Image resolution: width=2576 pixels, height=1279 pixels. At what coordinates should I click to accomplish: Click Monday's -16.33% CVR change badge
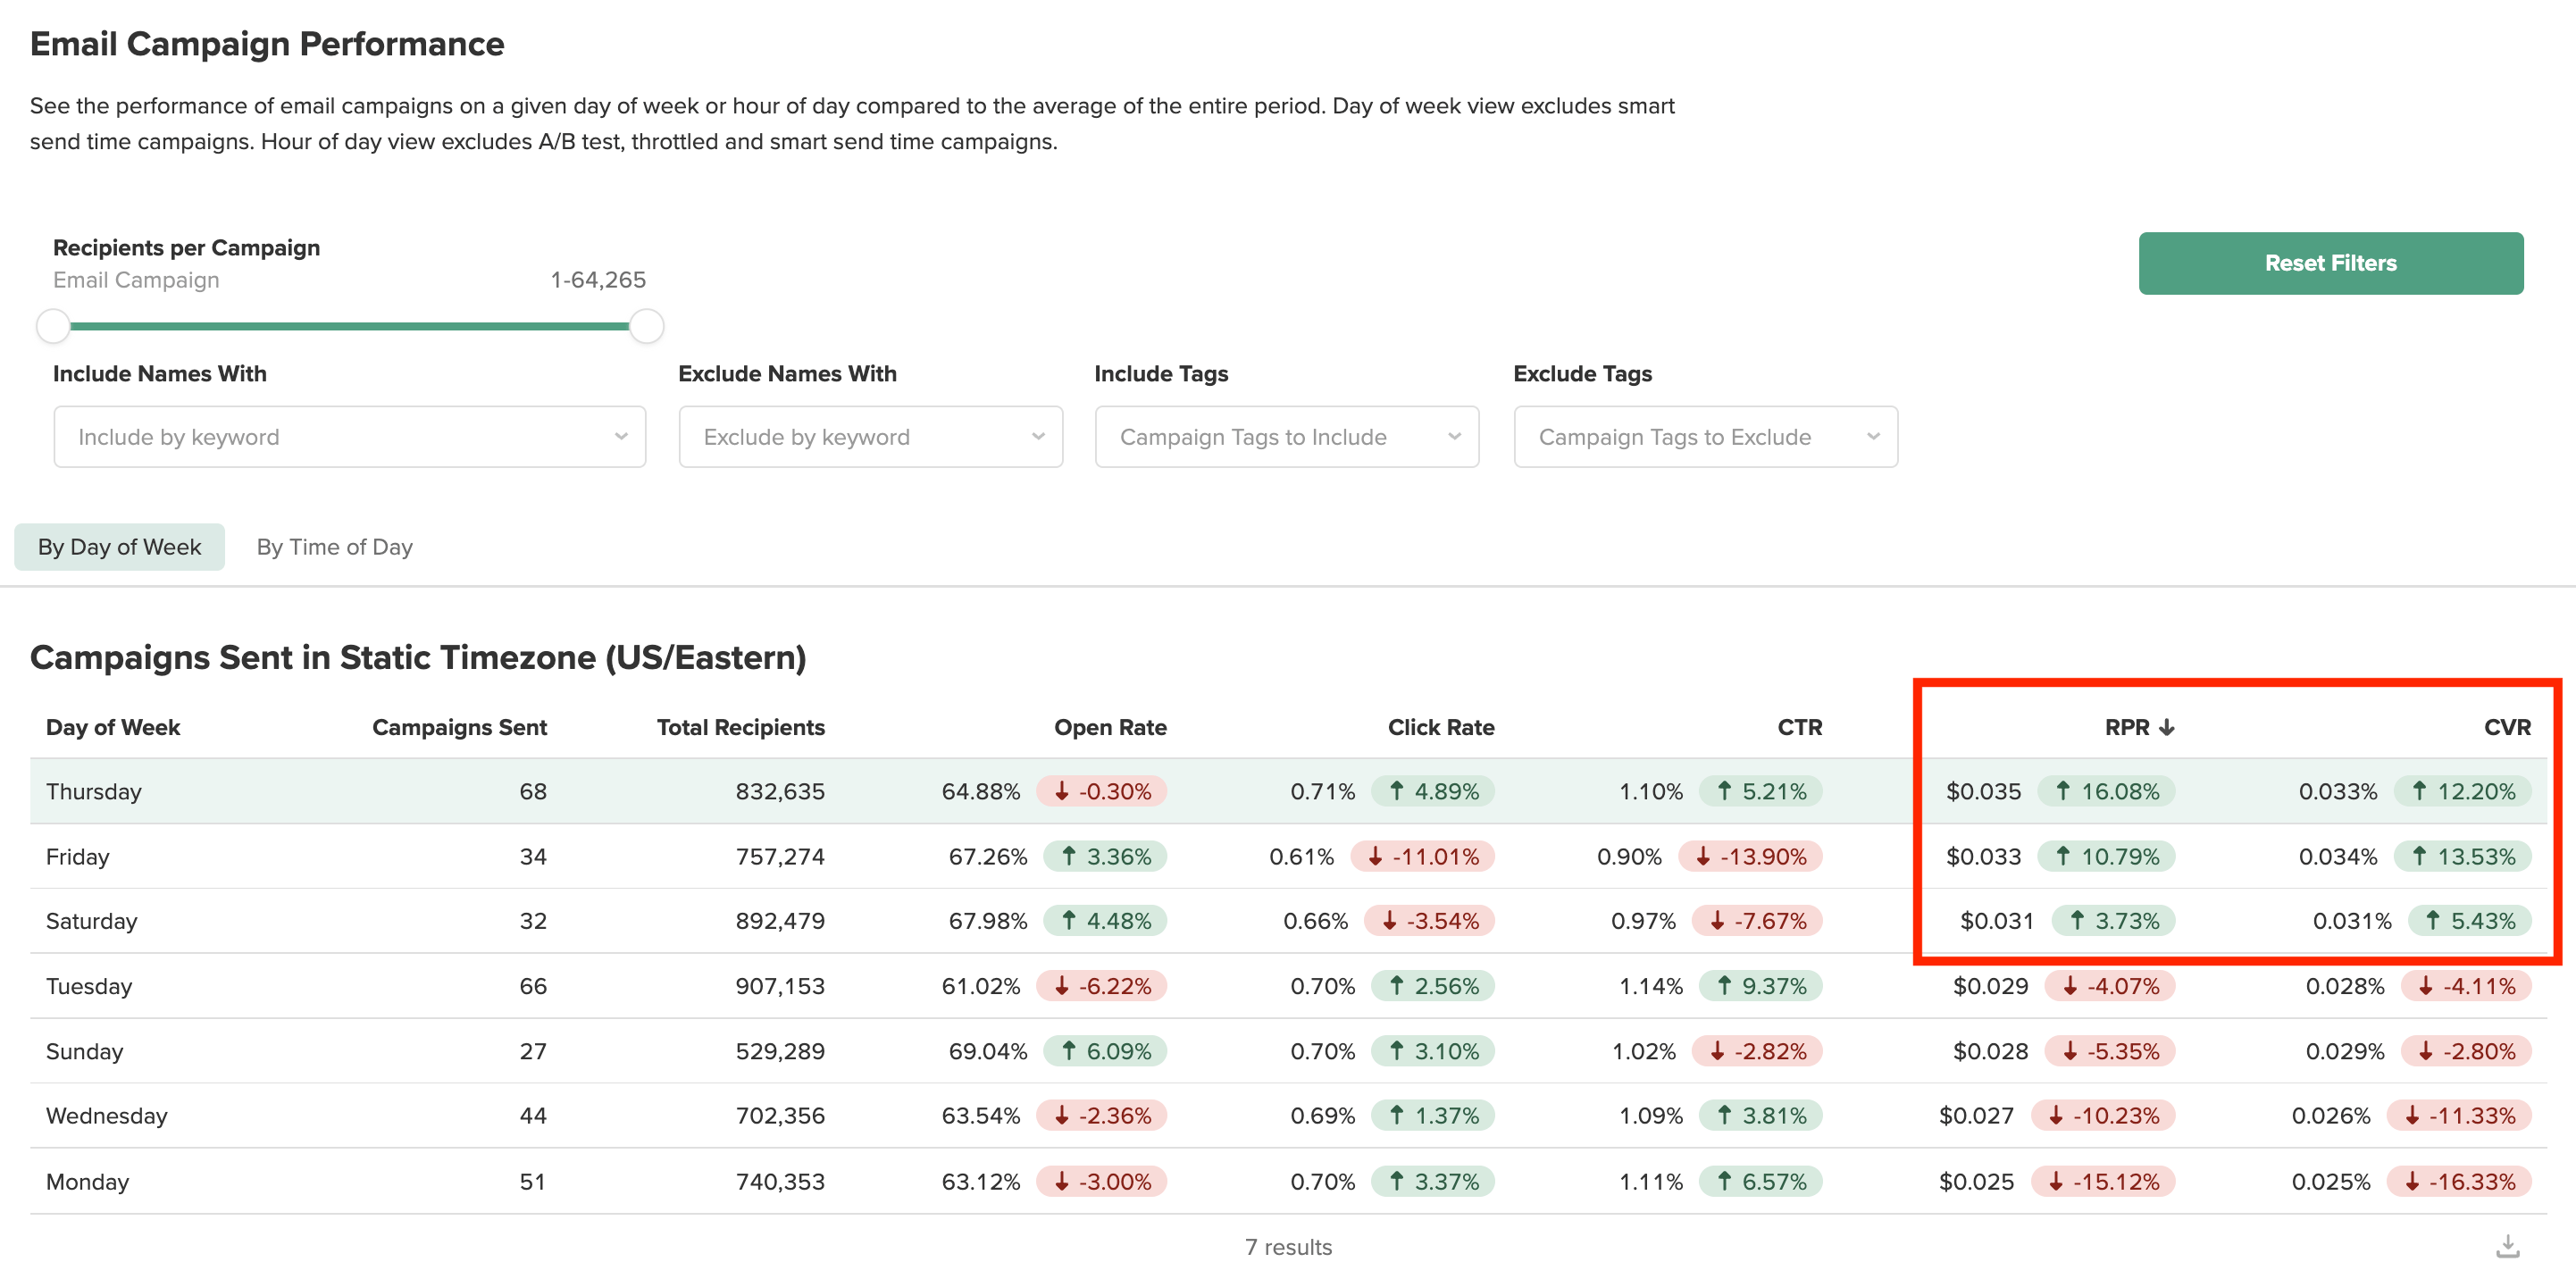point(2459,1181)
